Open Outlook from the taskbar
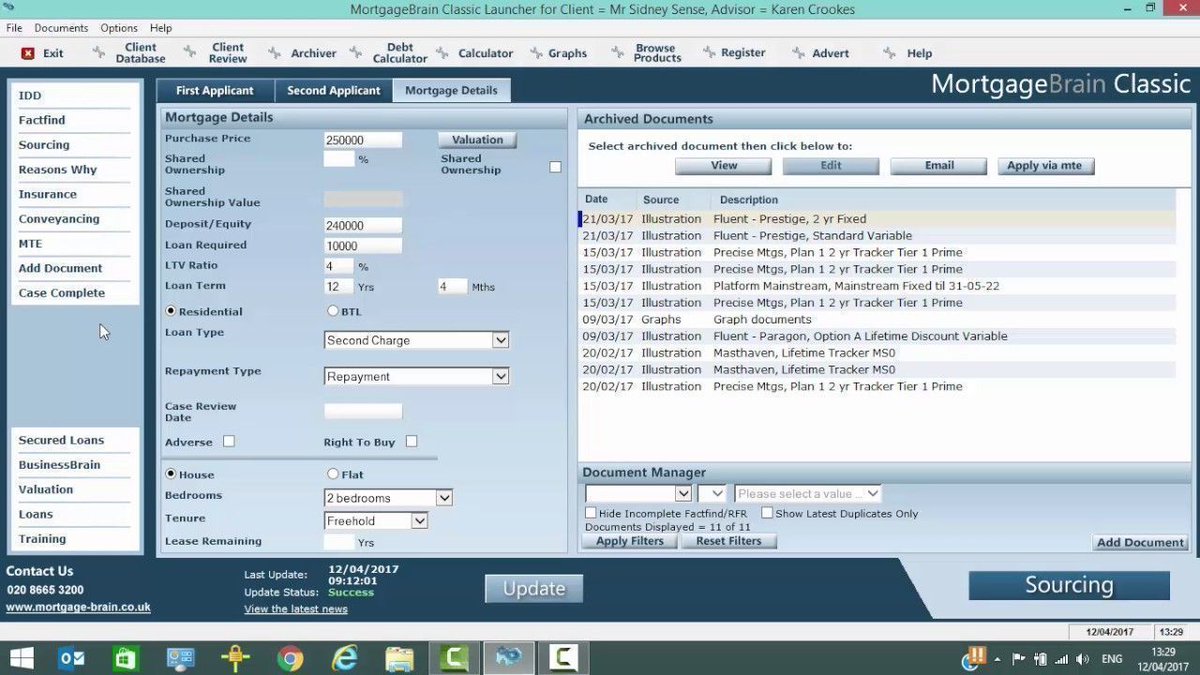The height and width of the screenshot is (675, 1200). click(72, 658)
